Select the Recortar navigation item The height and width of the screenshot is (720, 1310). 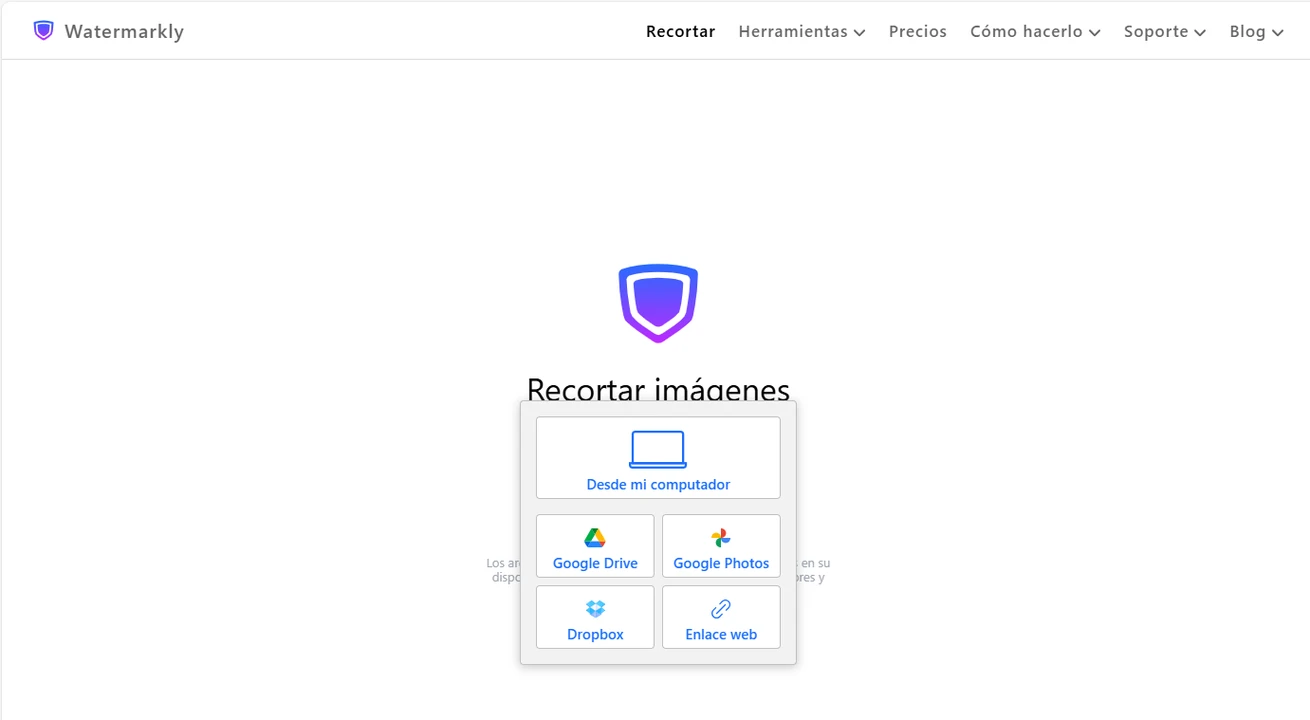click(x=680, y=32)
